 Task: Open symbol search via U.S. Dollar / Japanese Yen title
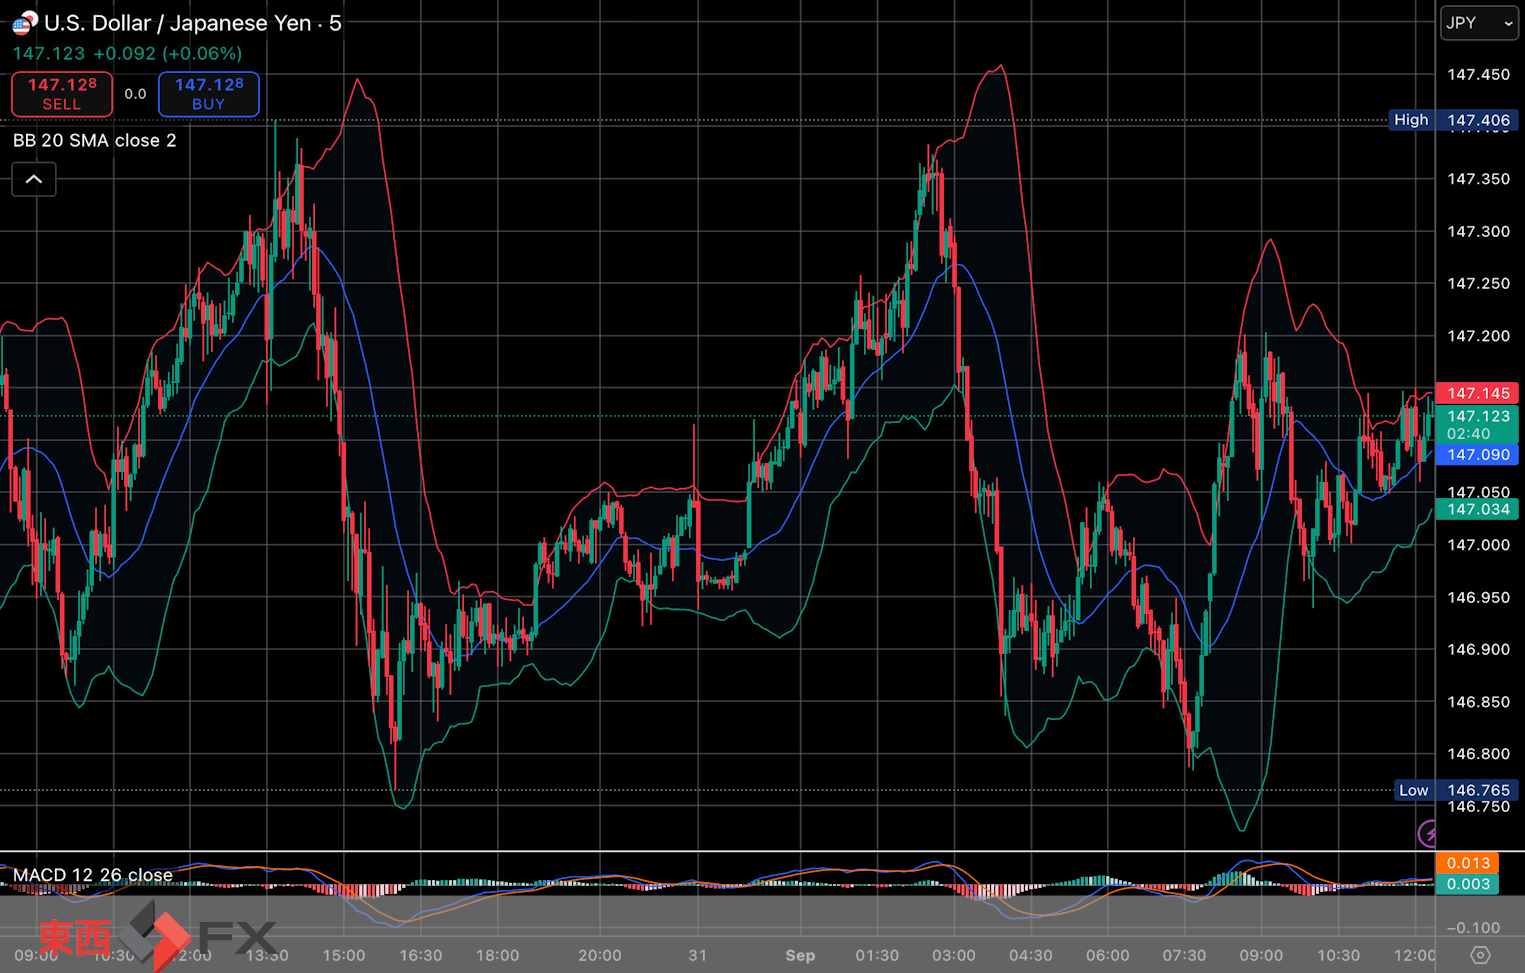192,23
